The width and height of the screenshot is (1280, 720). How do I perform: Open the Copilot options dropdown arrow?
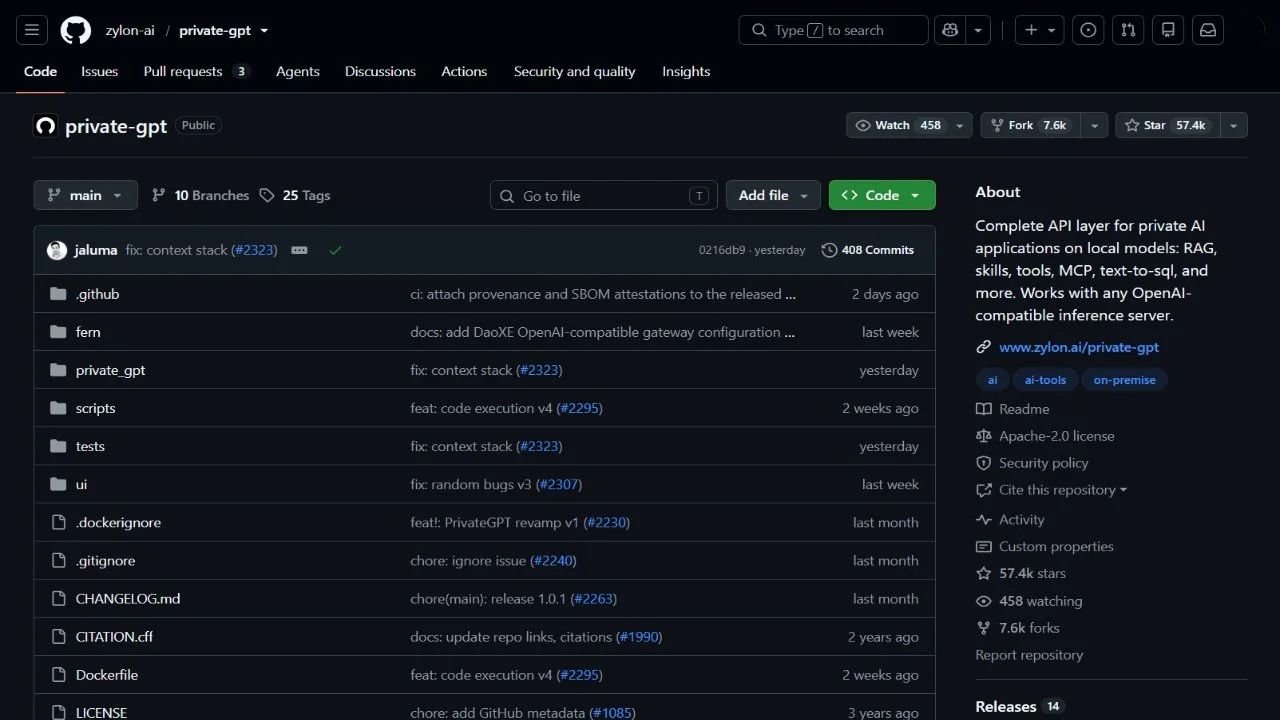(978, 30)
